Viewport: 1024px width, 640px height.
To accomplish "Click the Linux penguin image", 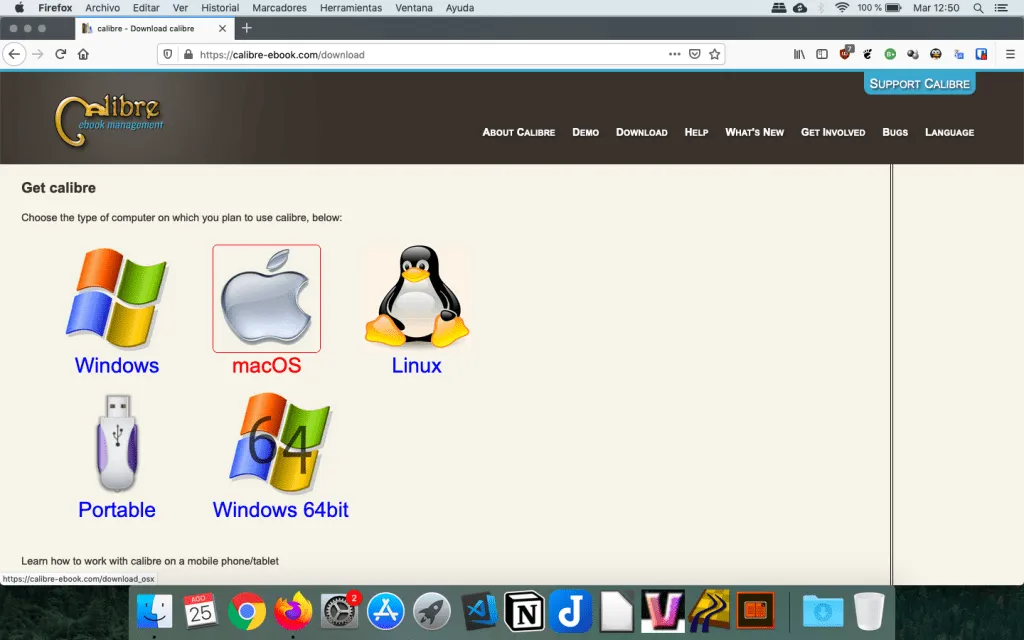I will (417, 297).
